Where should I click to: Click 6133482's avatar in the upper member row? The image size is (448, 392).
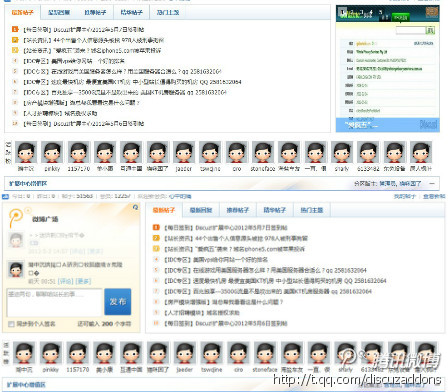368,152
